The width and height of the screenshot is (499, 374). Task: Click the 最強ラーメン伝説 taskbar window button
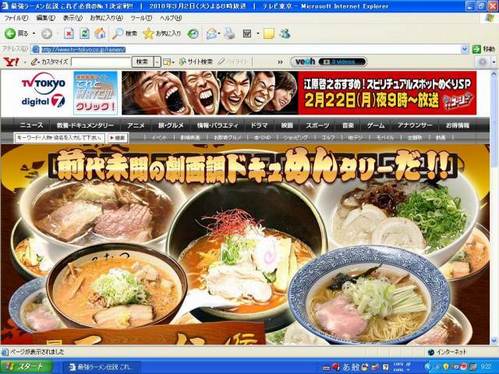[101, 367]
